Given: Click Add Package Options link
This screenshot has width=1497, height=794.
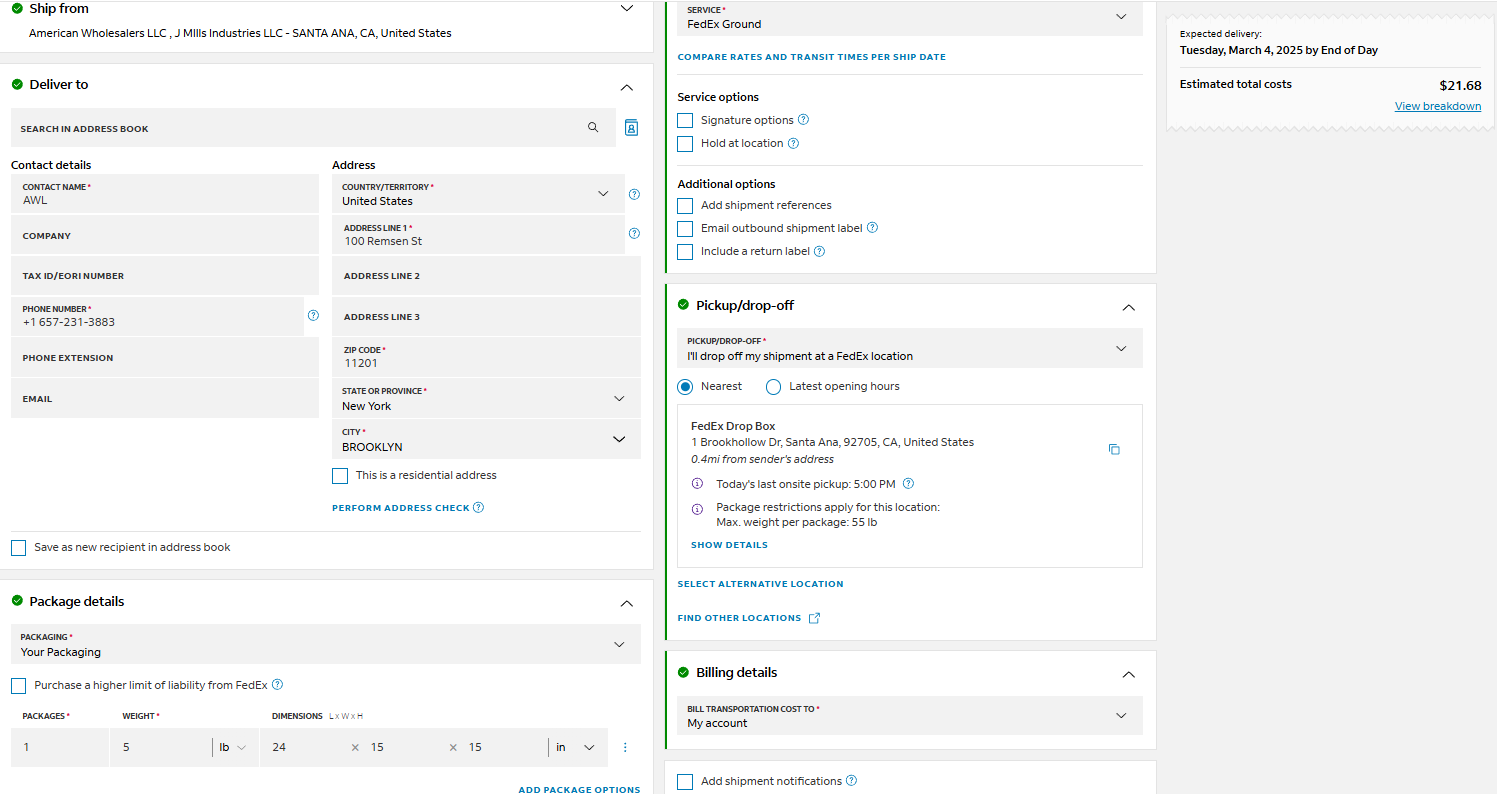Looking at the screenshot, I should tap(579, 790).
